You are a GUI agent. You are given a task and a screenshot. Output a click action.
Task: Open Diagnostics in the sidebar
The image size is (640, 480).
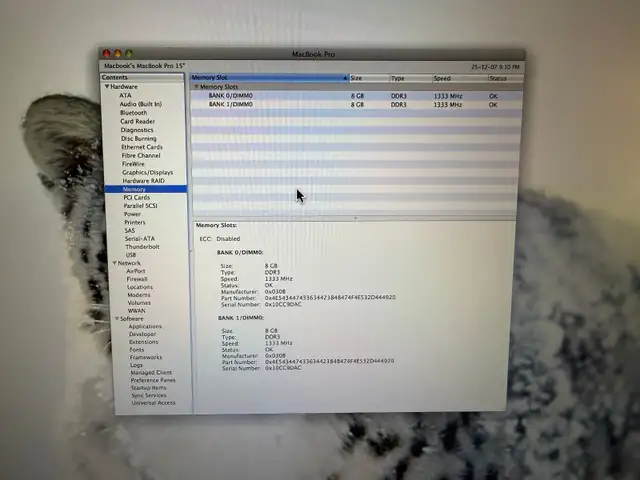coord(137,130)
